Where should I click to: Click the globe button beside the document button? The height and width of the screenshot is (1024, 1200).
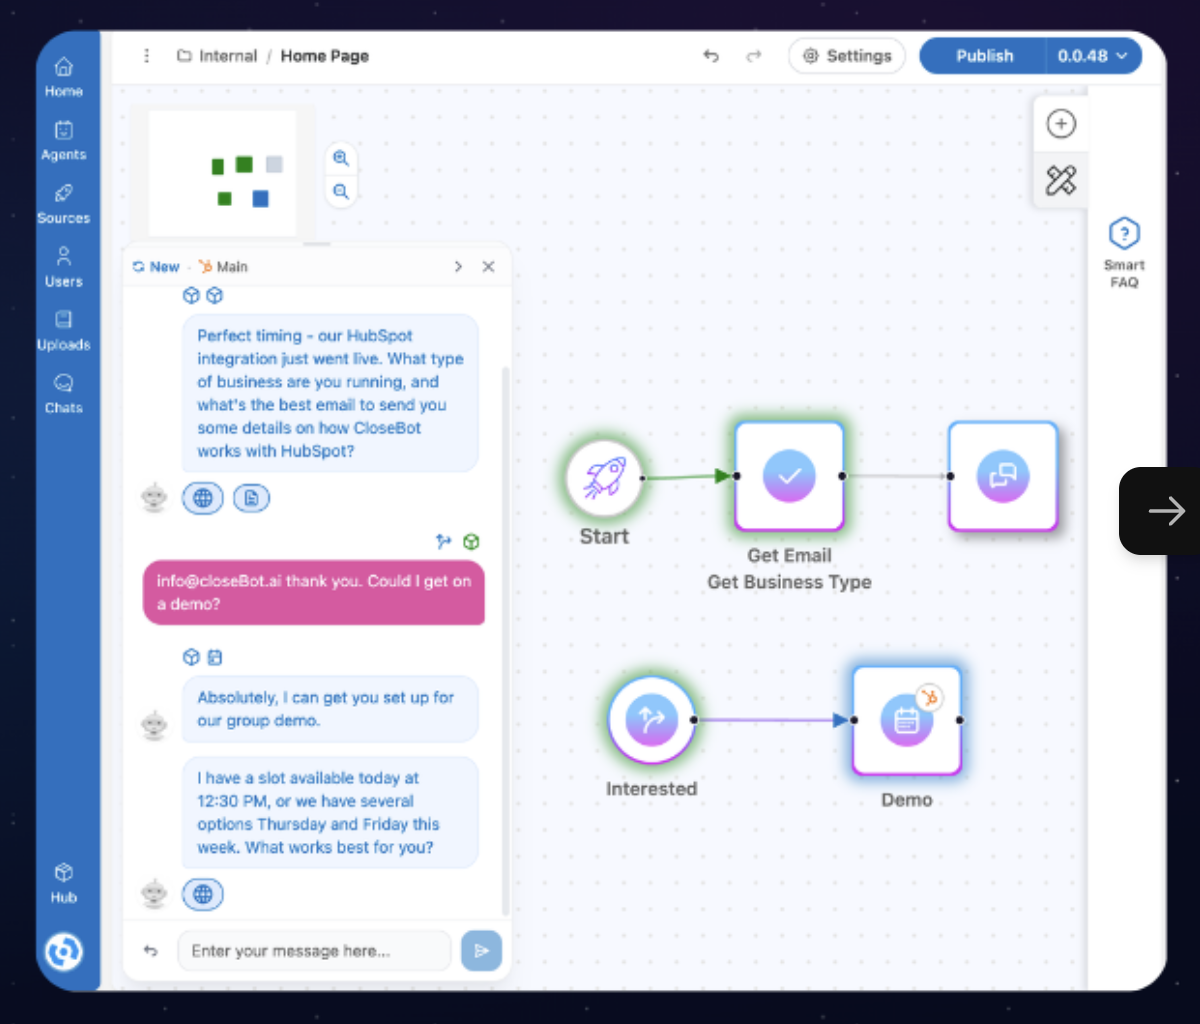point(203,498)
